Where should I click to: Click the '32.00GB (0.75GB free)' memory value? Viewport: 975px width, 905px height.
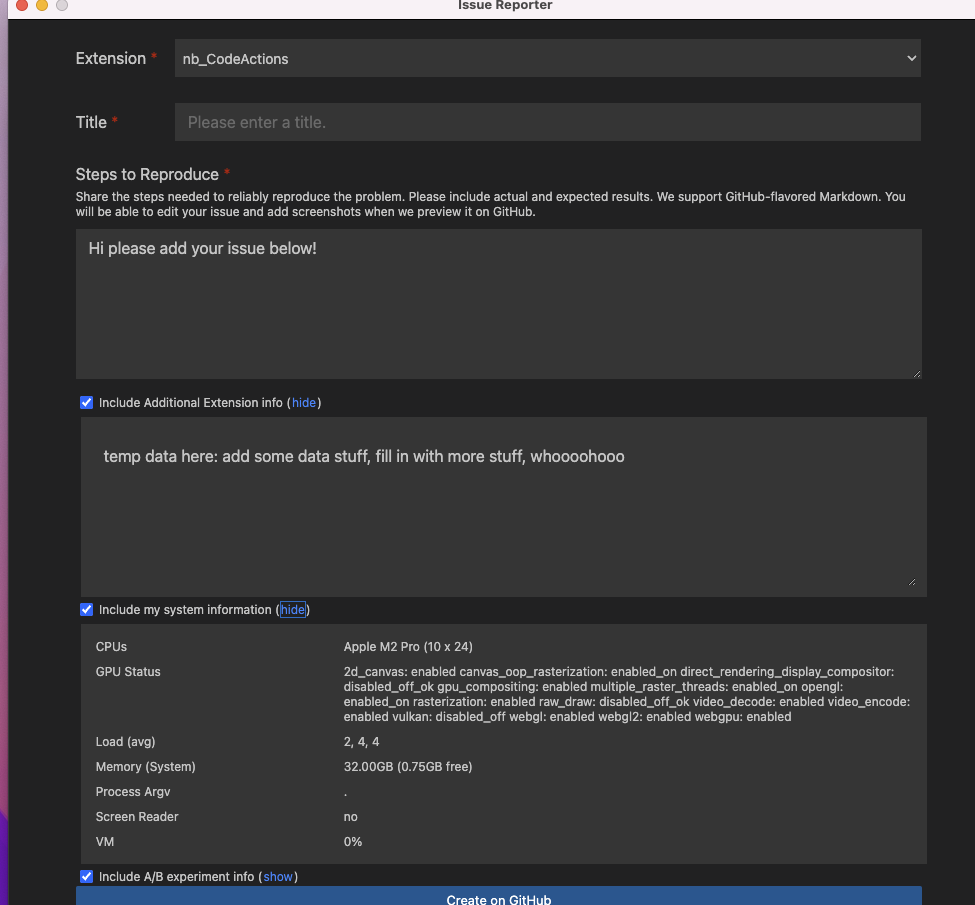click(x=408, y=767)
